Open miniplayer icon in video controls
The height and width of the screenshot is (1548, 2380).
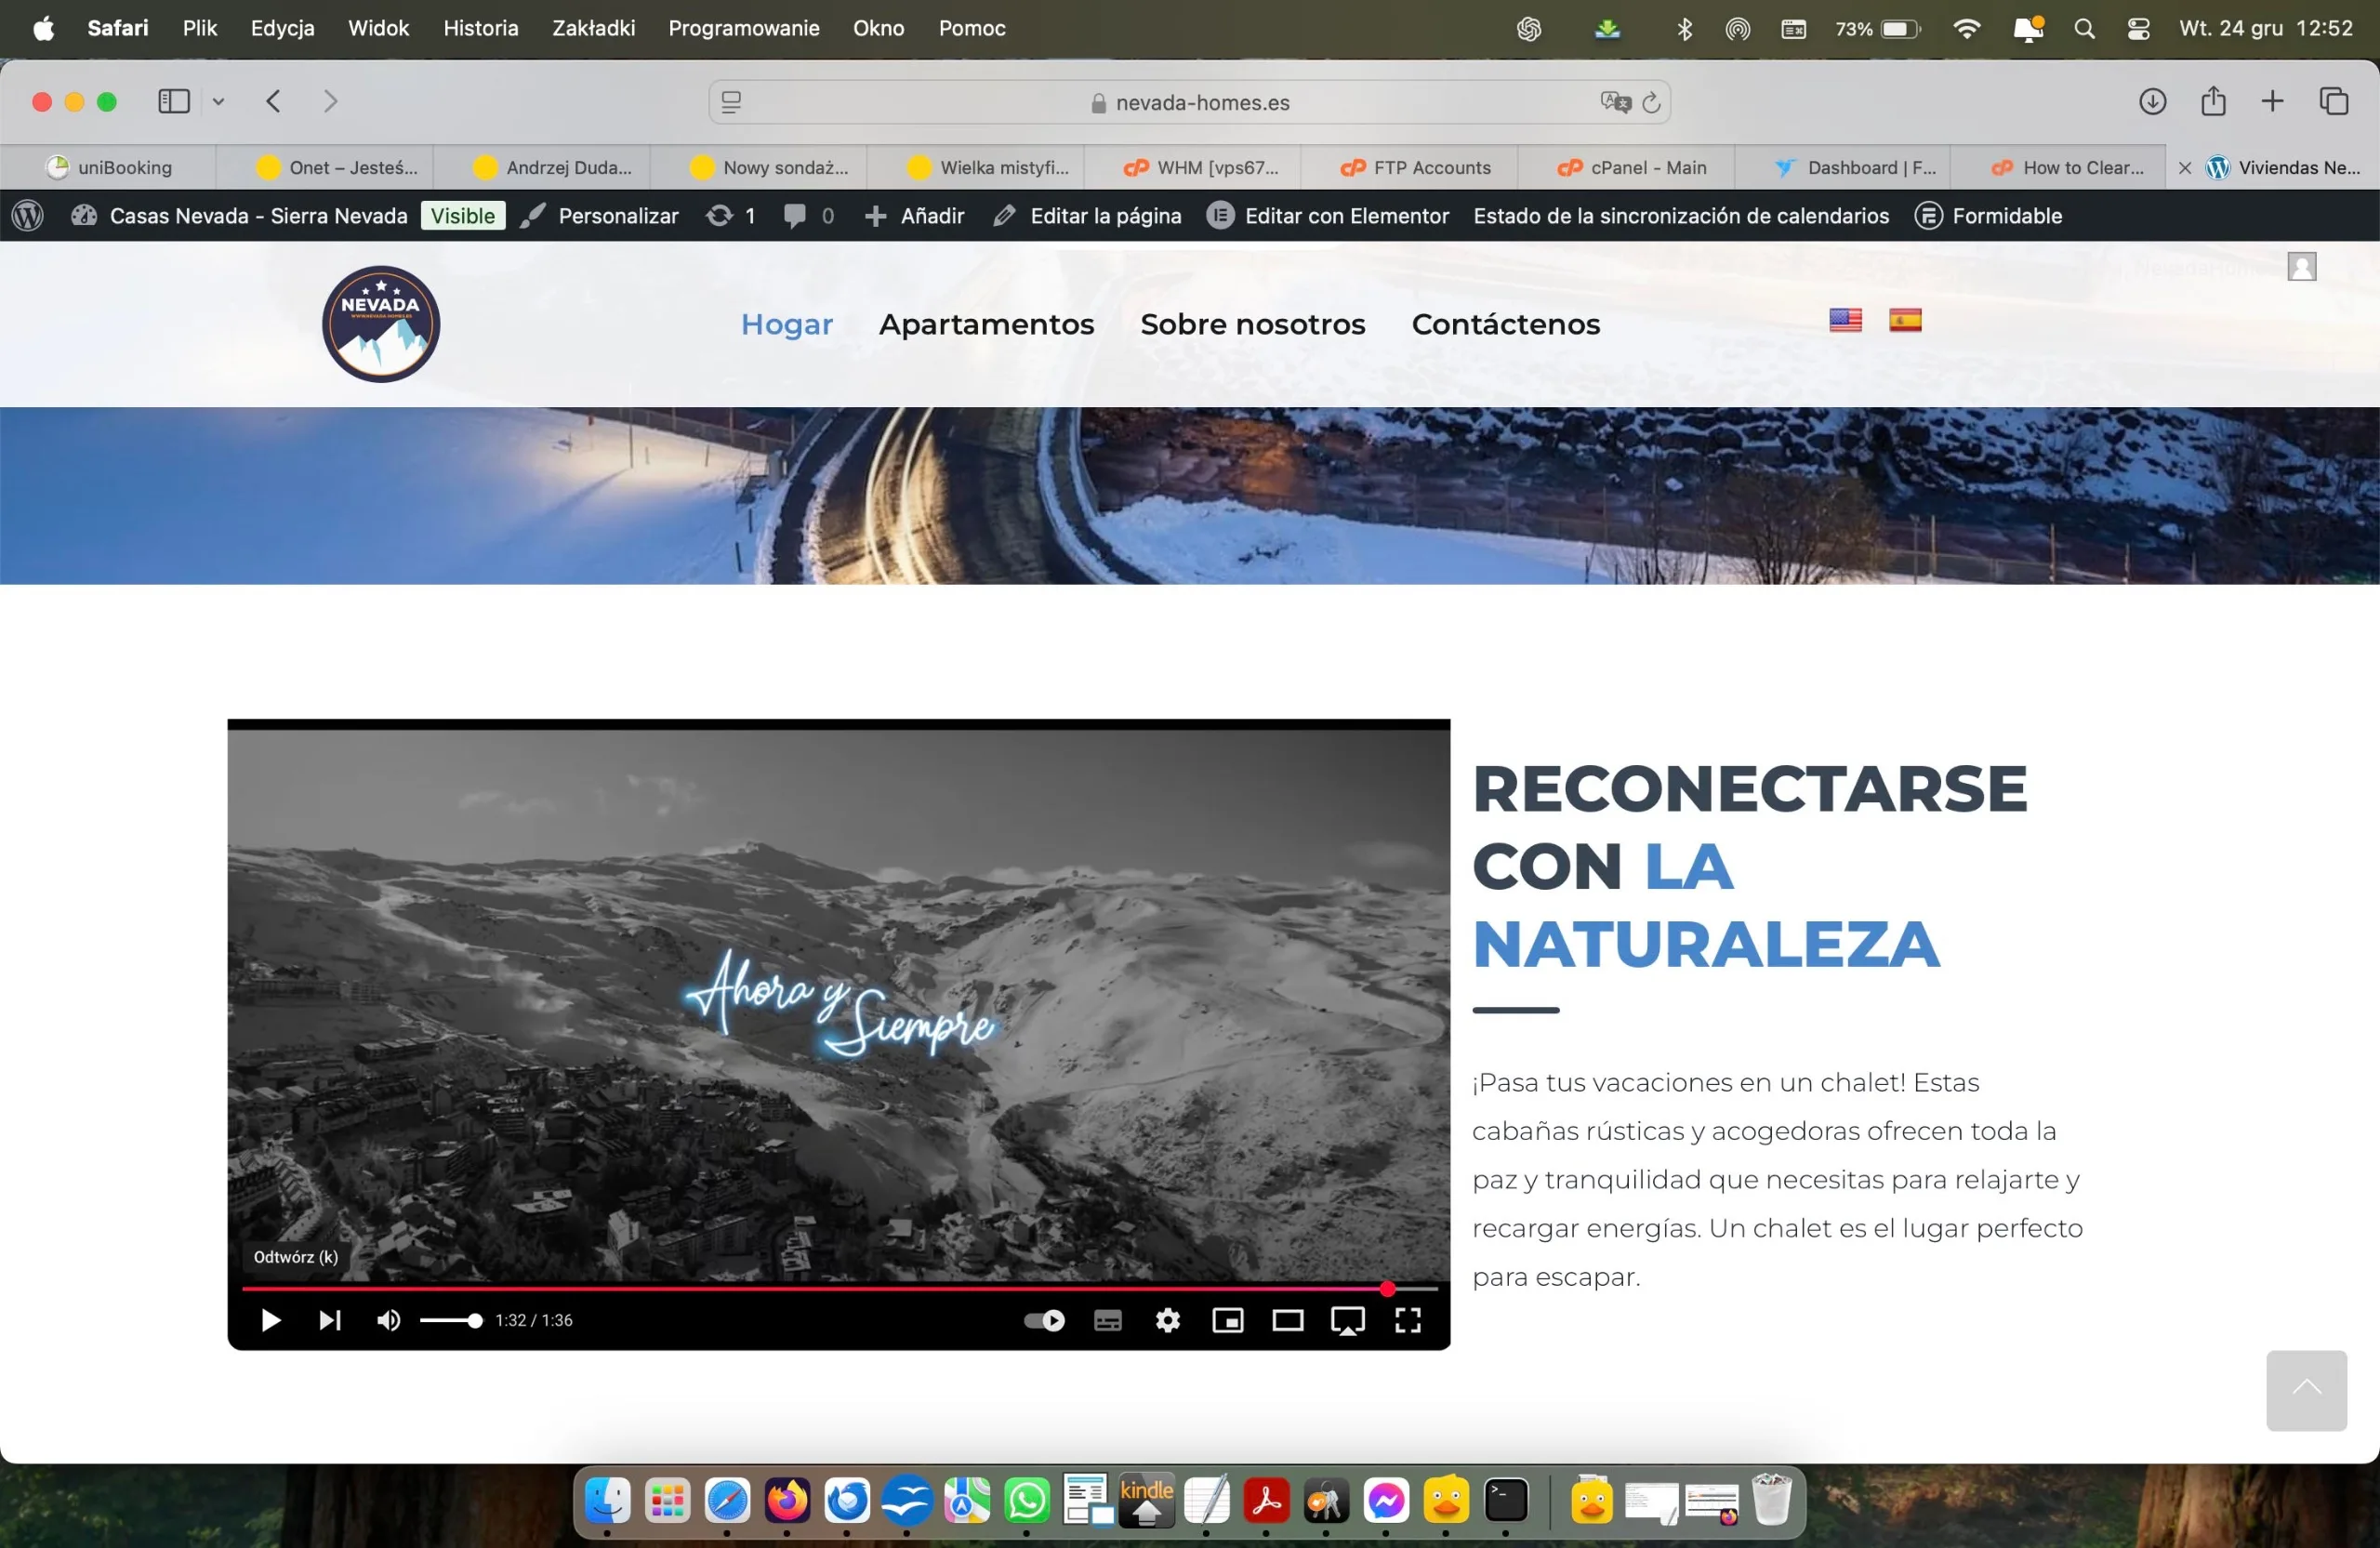pyautogui.click(x=1227, y=1320)
